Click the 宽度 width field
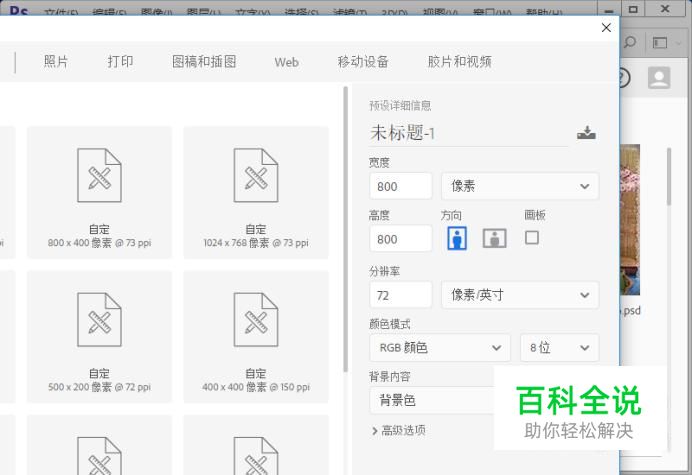This screenshot has height=475, width=692. [401, 186]
